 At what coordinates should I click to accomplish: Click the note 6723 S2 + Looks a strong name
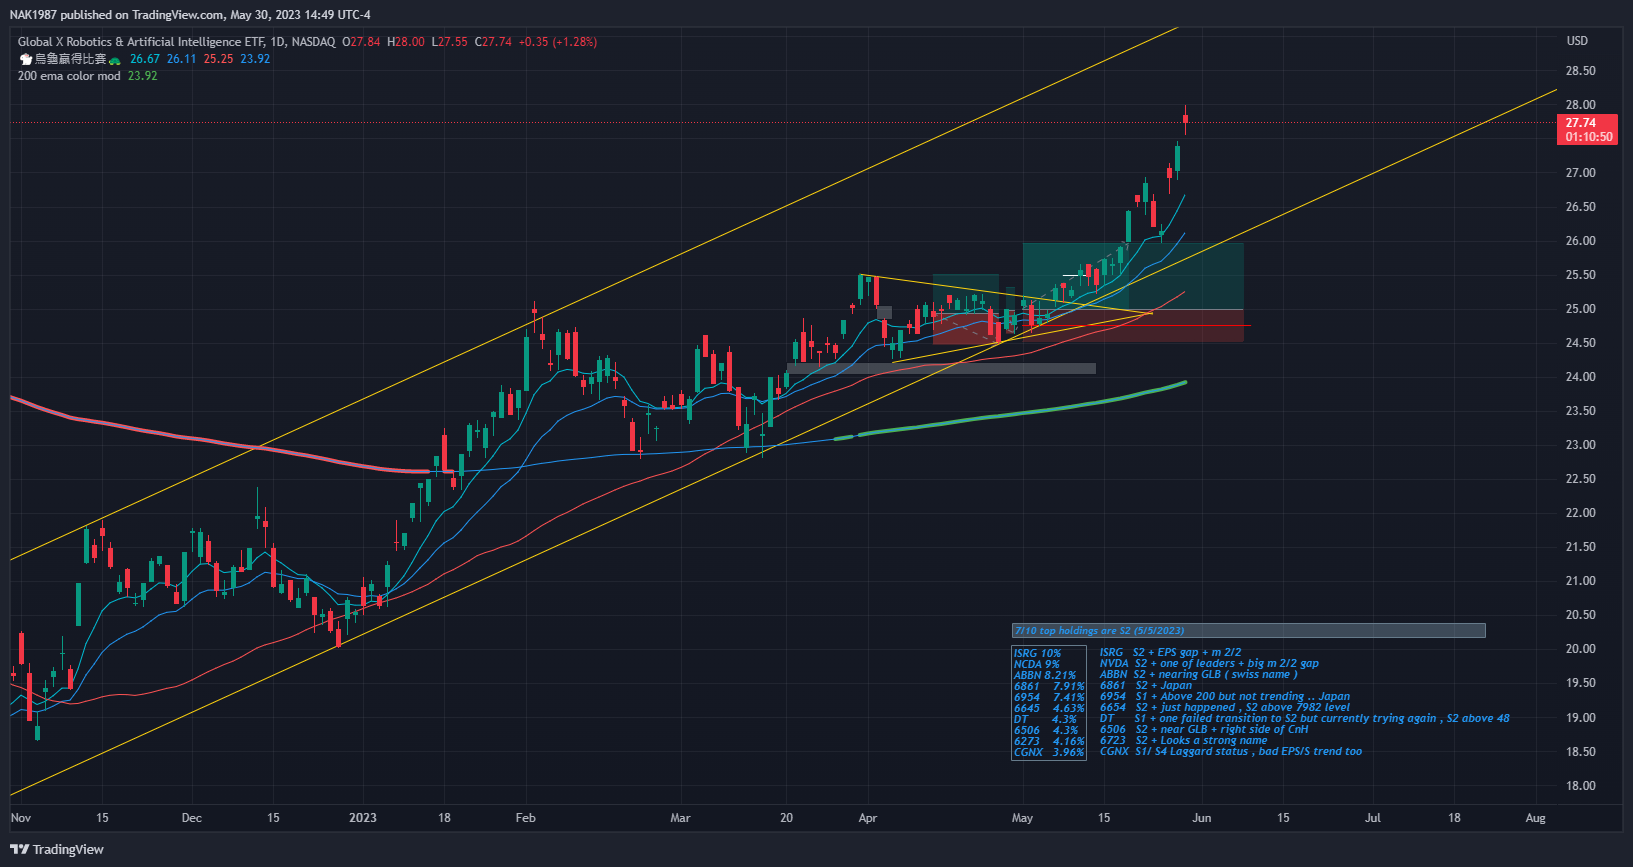1183,740
